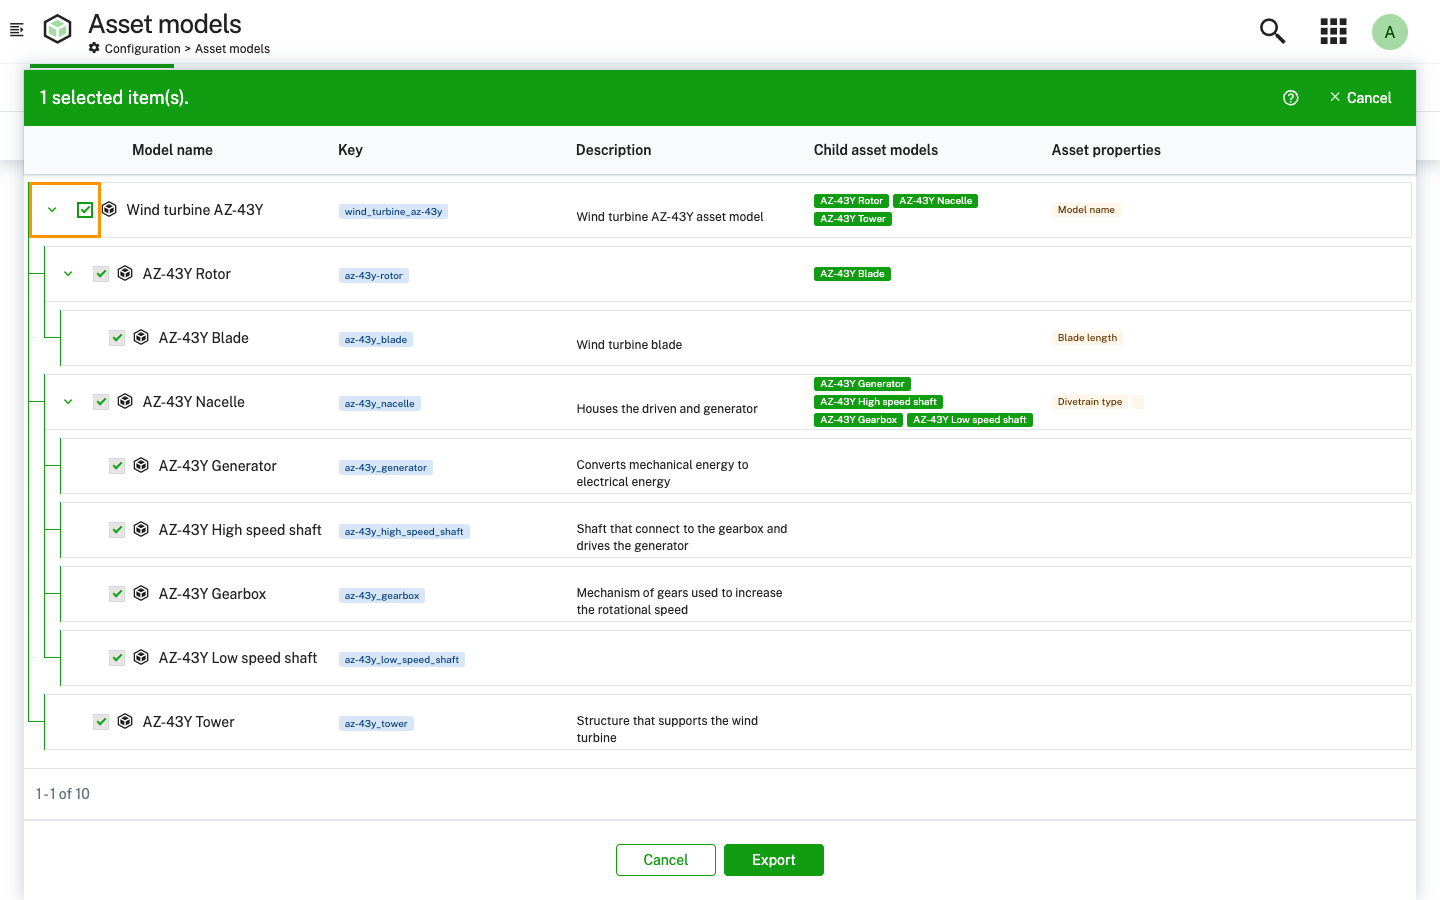
Task: Collapse the Wind turbine AZ-43Y tree node
Action: click(52, 209)
